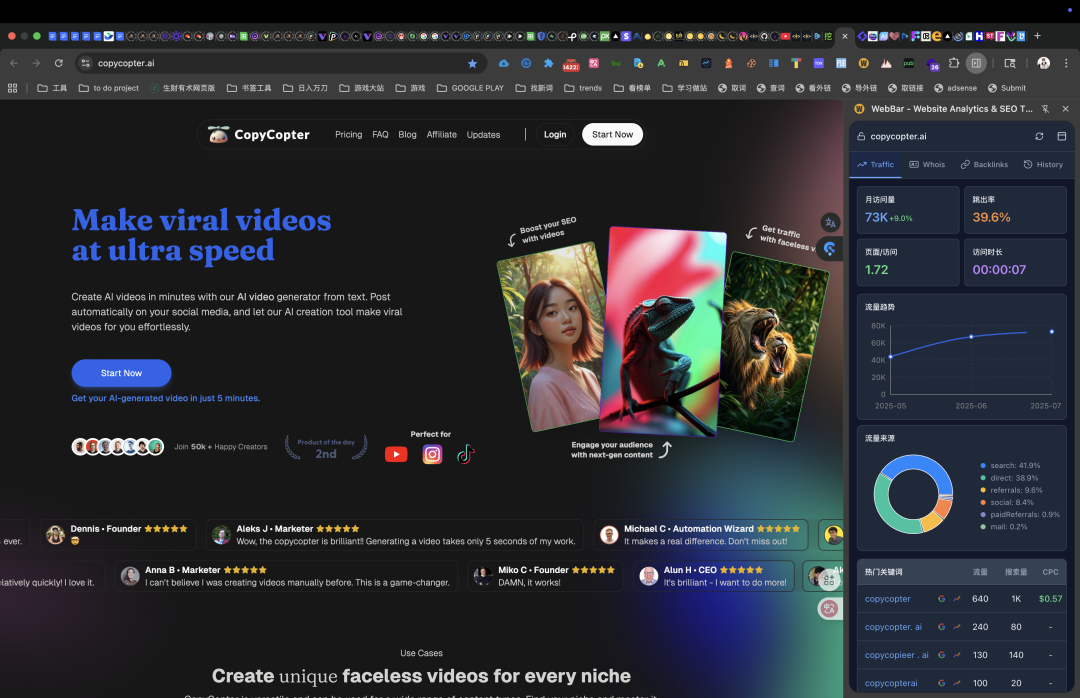Open the GOOGLE PLAY bookmark folder

coord(470,88)
